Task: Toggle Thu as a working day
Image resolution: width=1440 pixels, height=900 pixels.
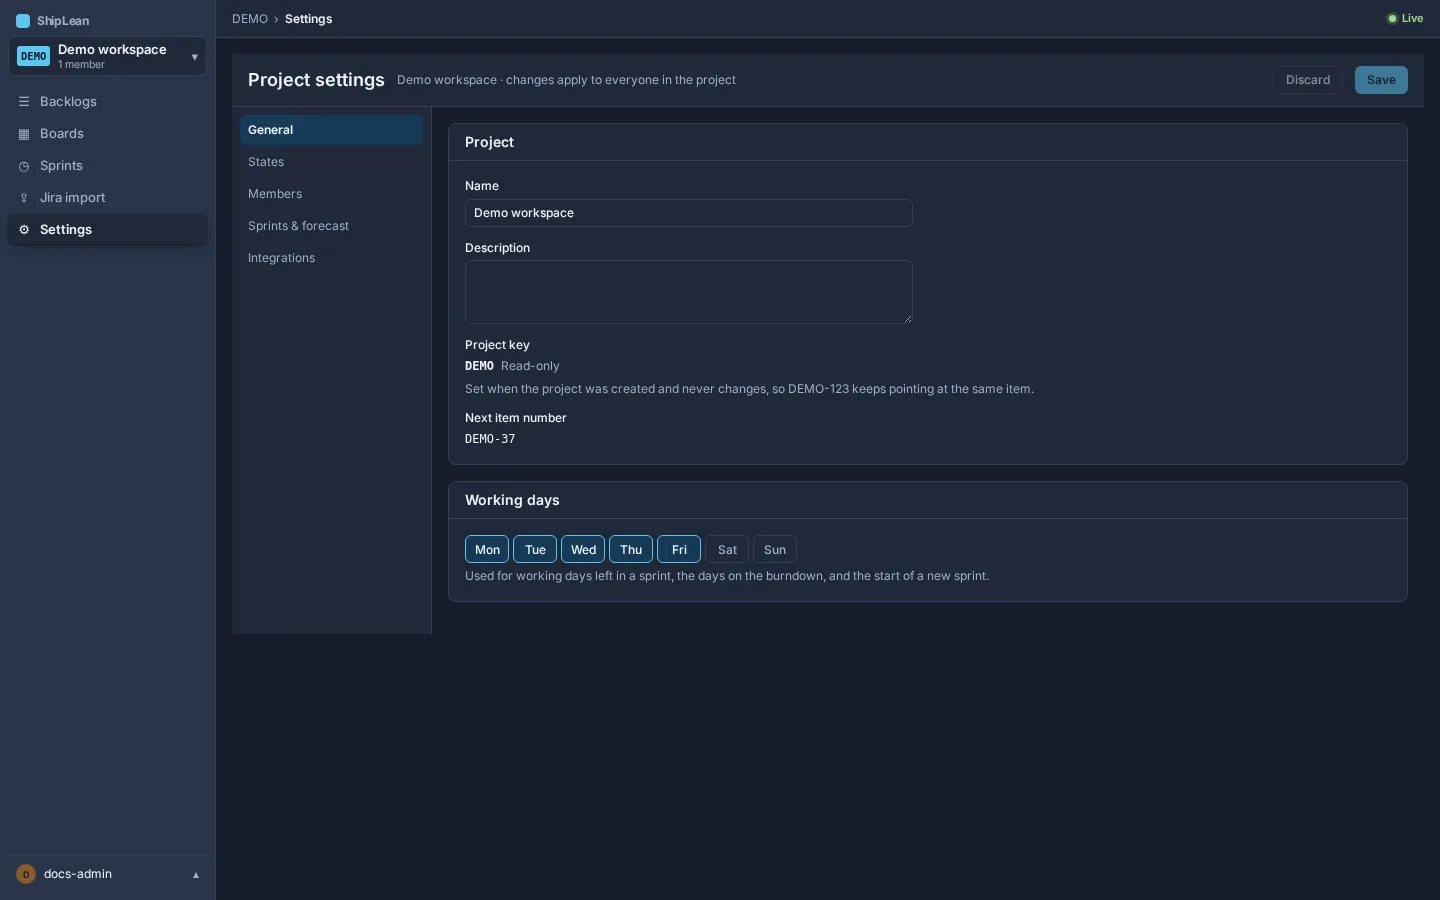Action: point(631,550)
